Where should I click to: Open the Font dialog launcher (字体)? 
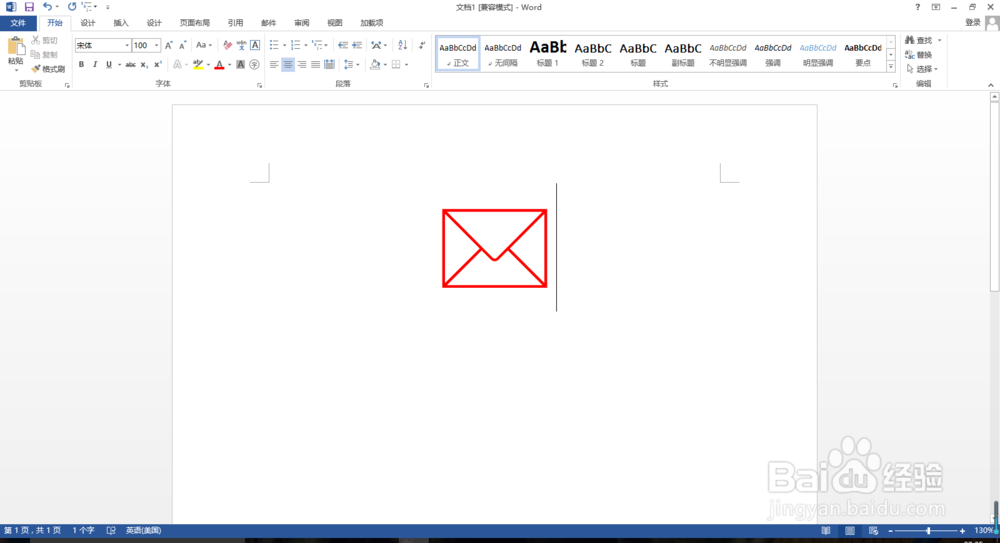pos(260,86)
